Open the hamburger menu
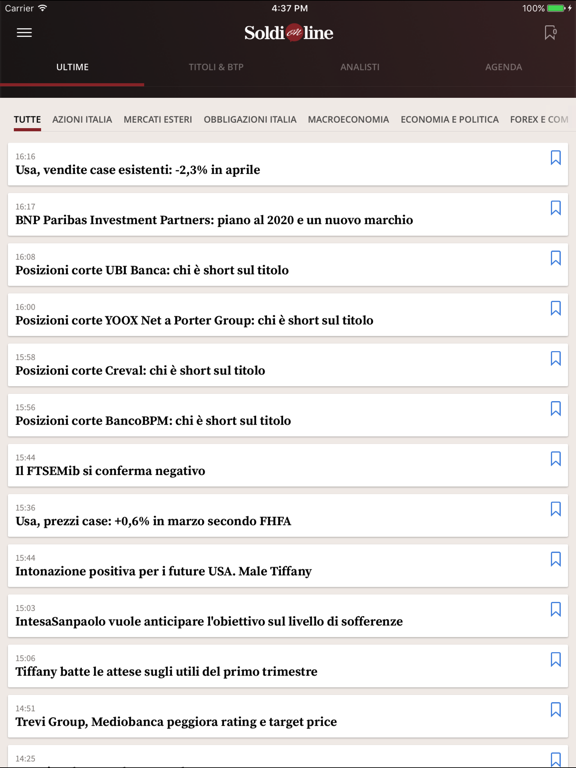The width and height of the screenshot is (576, 768). [x=24, y=32]
